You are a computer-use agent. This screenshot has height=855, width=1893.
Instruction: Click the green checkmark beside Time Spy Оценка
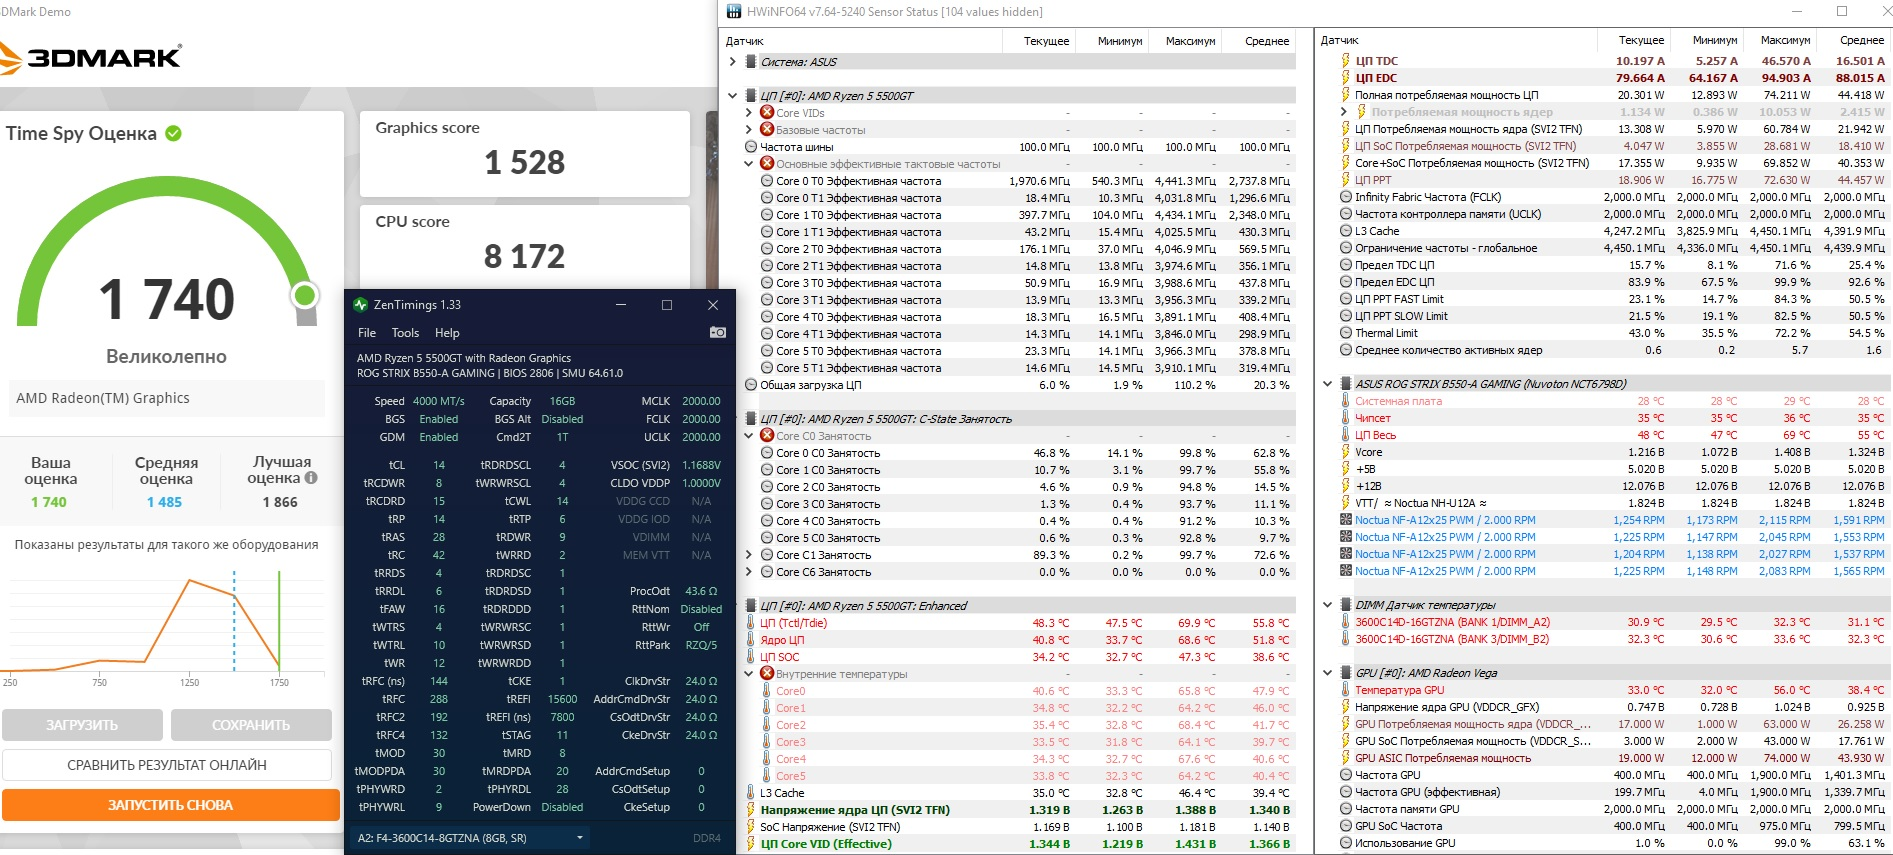[x=173, y=133]
